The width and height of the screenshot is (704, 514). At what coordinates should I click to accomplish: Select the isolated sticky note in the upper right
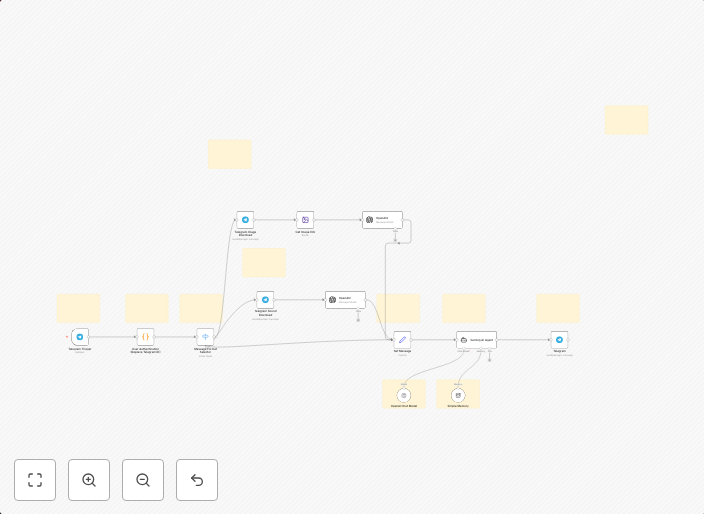(627, 120)
